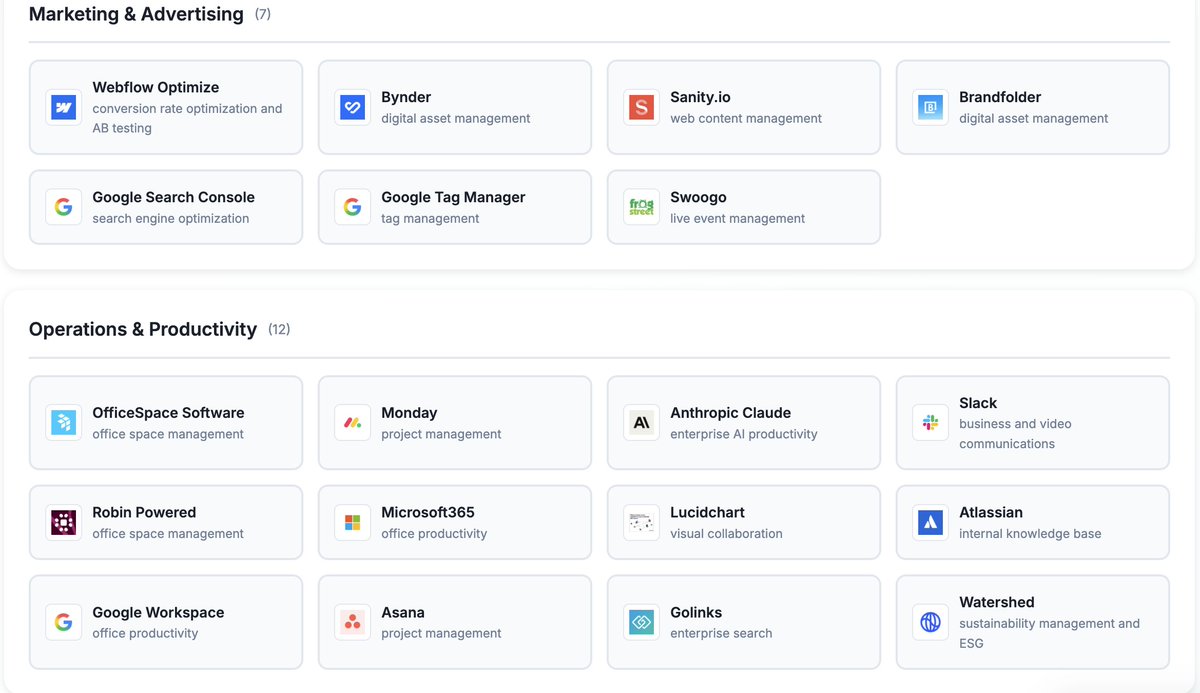Click 'live event management' description
The width and height of the screenshot is (1200, 693).
pos(737,218)
